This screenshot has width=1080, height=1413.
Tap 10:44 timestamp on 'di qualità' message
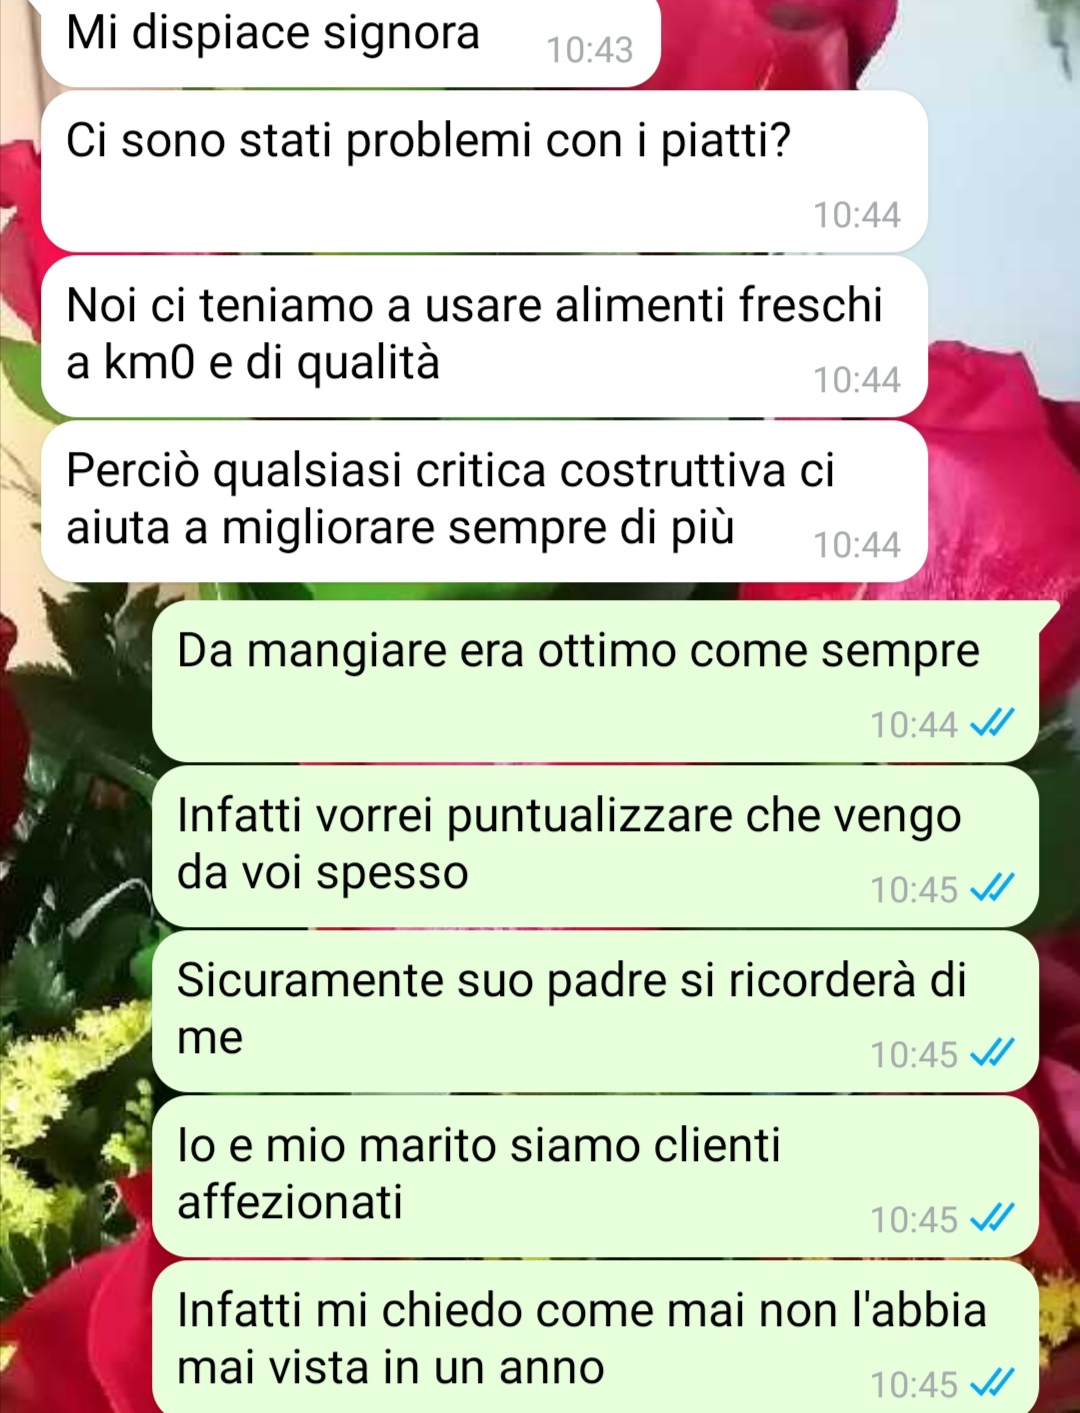(857, 380)
